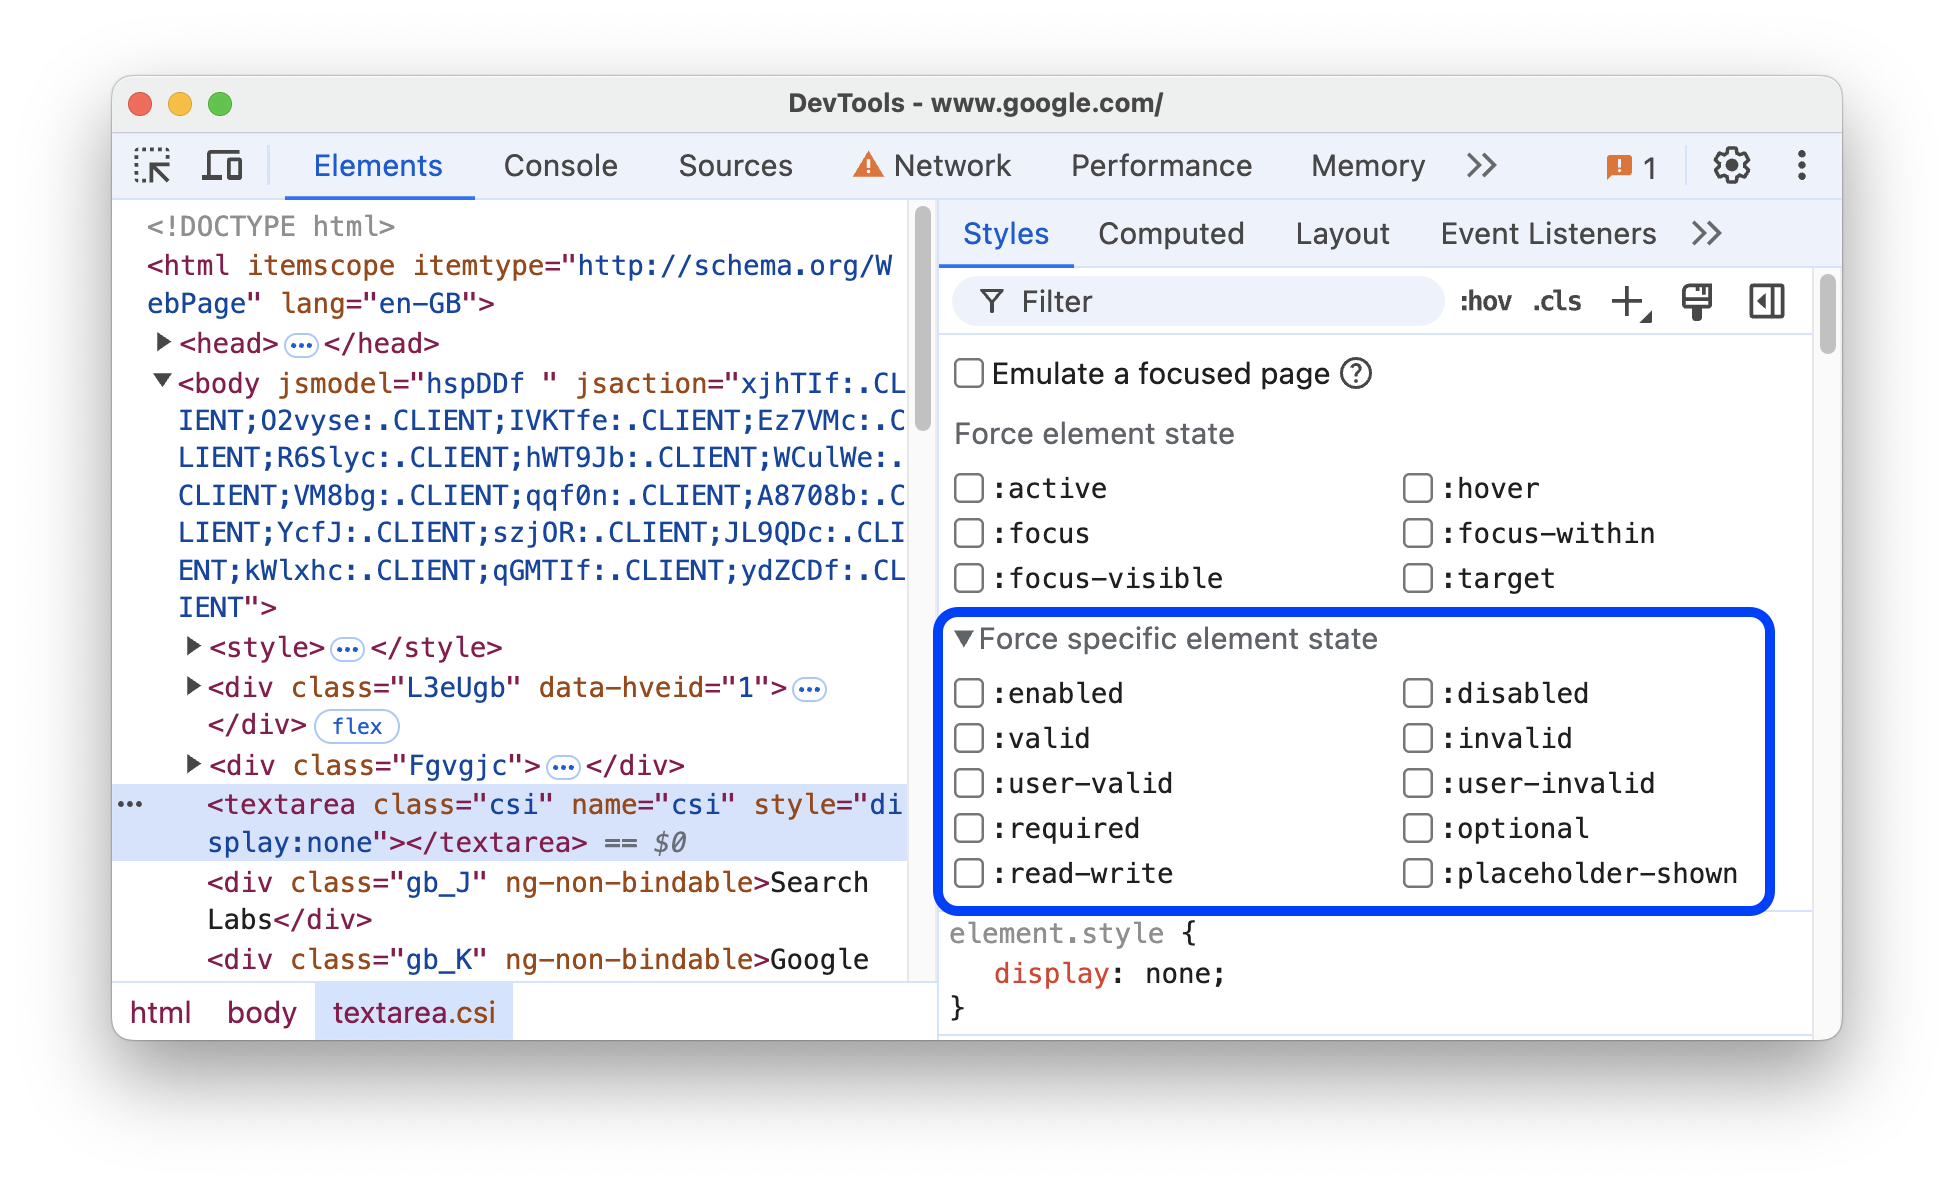This screenshot has height=1188, width=1954.
Task: Enable the :placeholder-shown state
Action: pos(1415,875)
